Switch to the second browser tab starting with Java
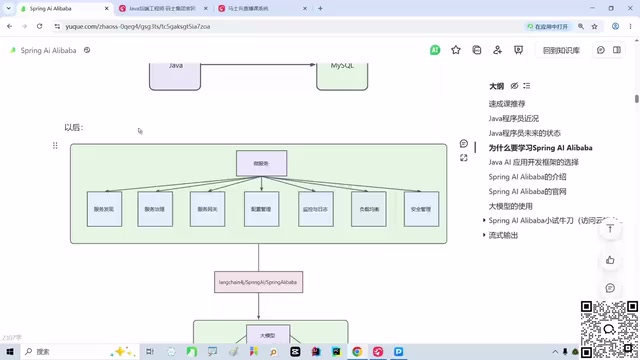 click(x=163, y=9)
